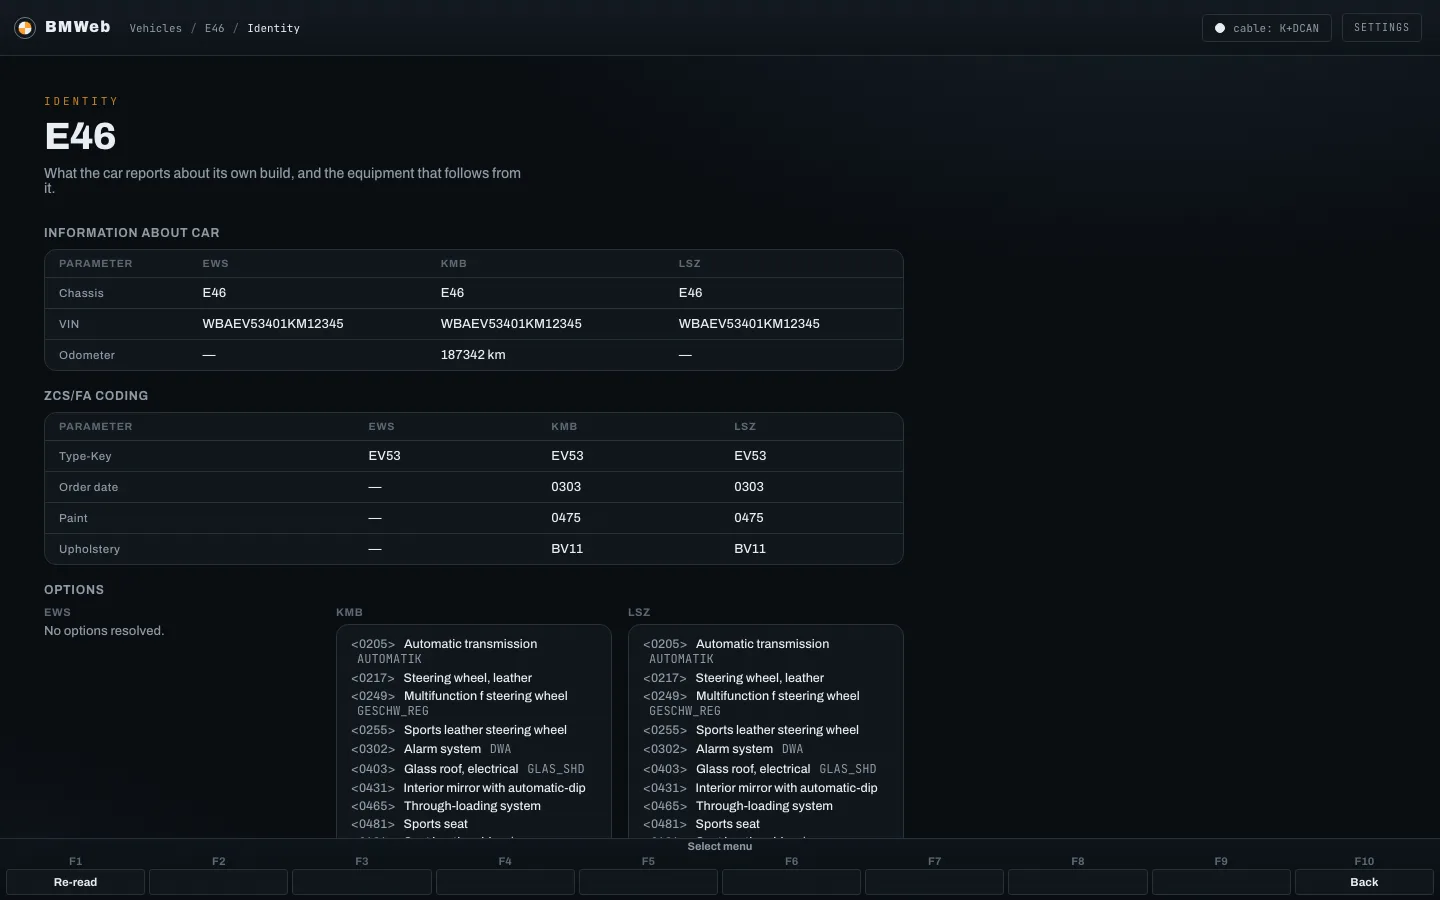Click the KMB VIN value WBAEV53401KM12345

511,324
